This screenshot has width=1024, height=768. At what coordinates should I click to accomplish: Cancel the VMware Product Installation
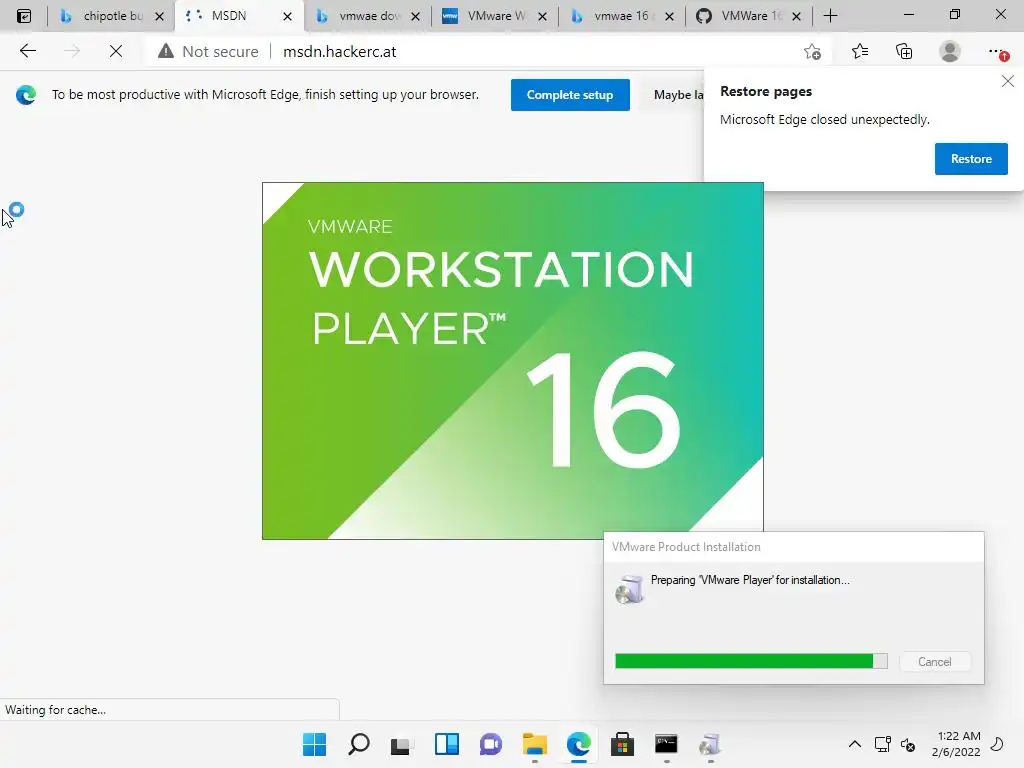click(935, 662)
